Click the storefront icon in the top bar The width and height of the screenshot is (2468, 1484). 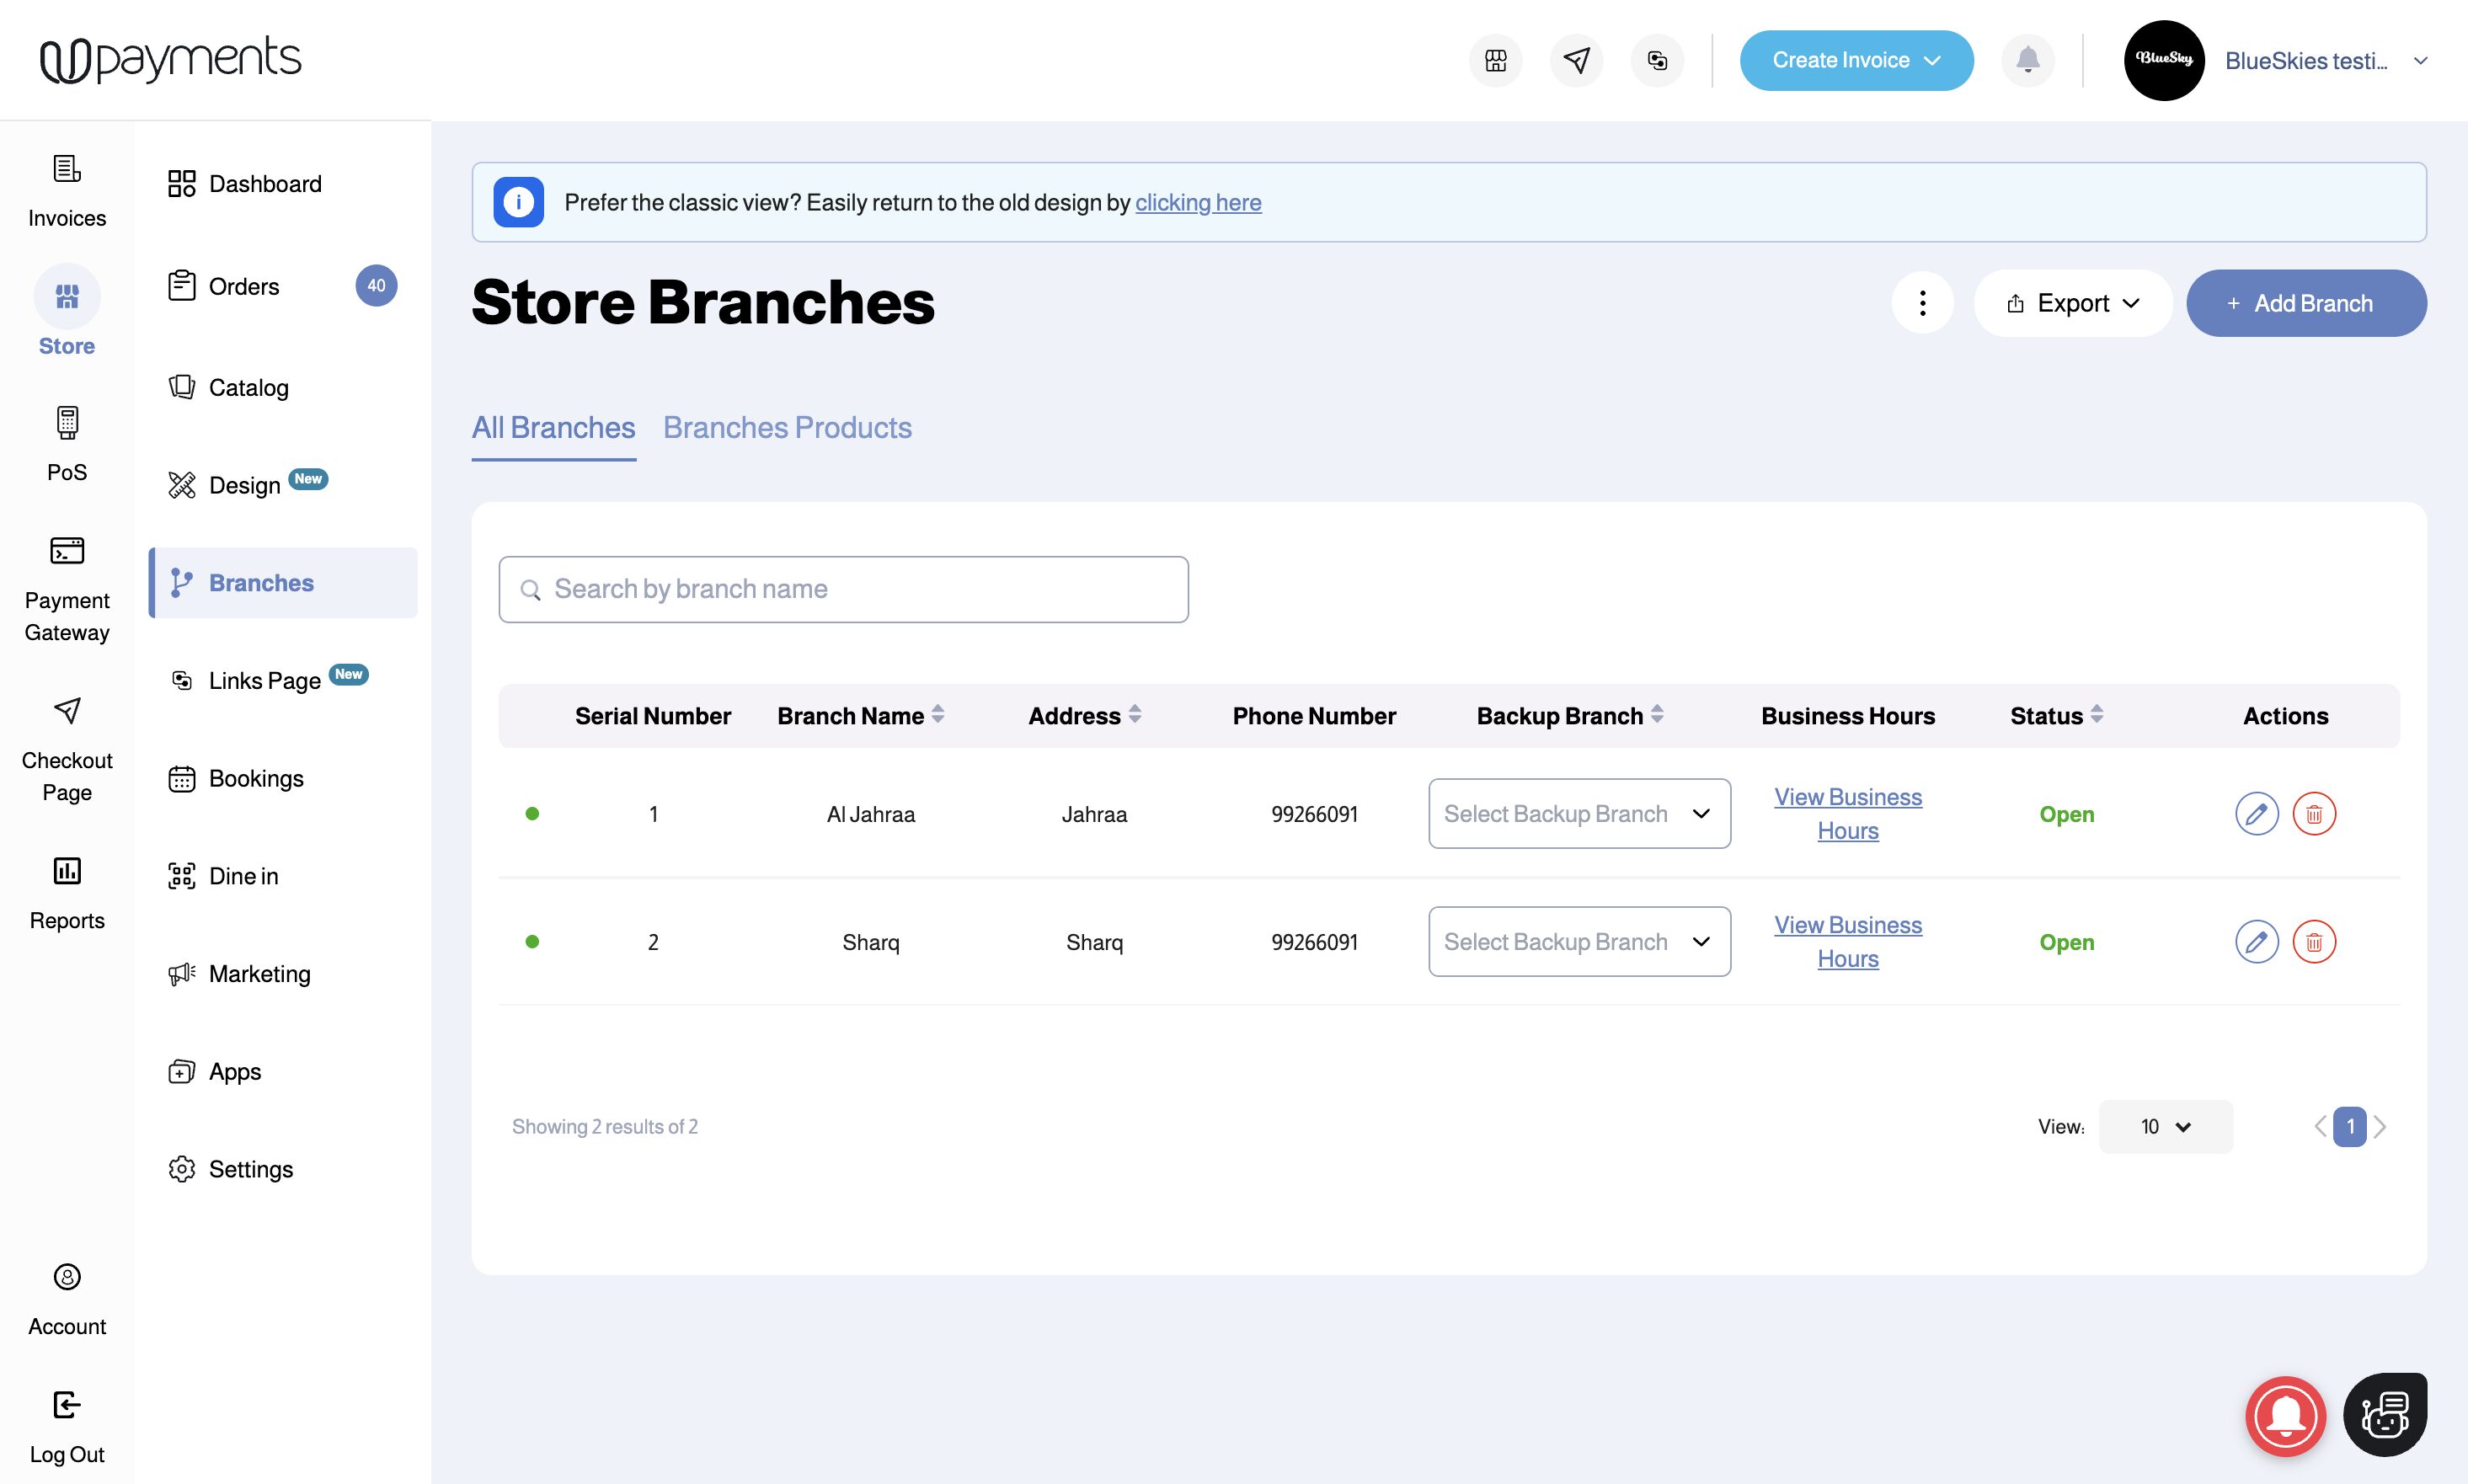(x=1495, y=60)
